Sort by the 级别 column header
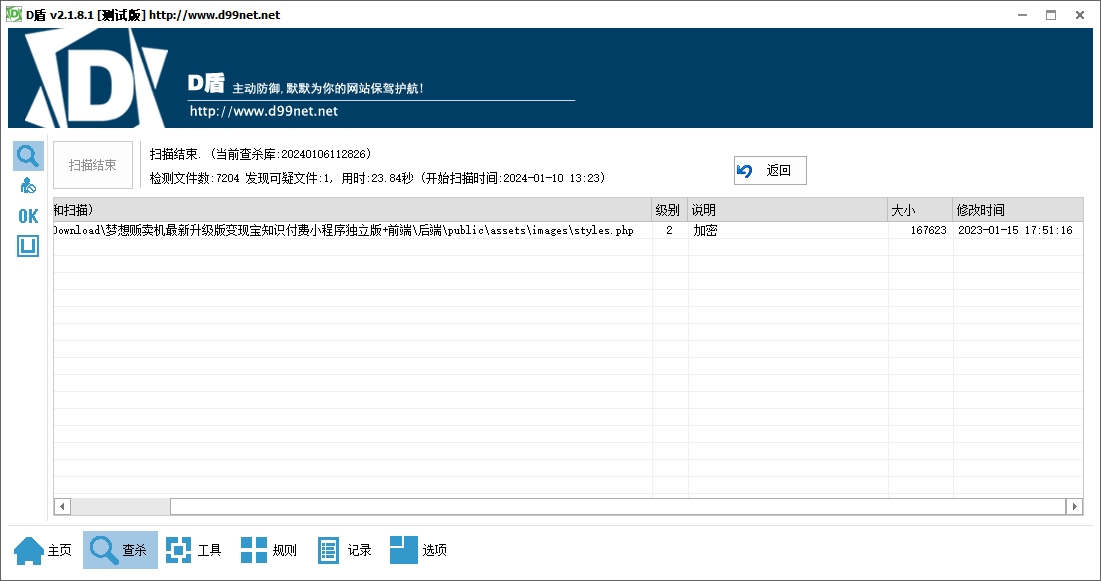1101x581 pixels. point(669,210)
